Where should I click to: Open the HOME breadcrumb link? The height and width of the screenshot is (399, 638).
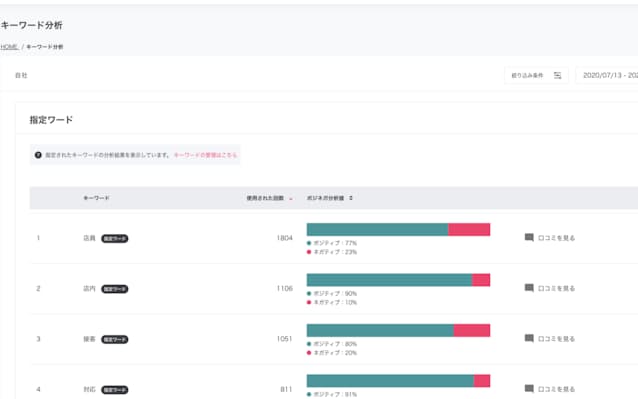pos(9,47)
